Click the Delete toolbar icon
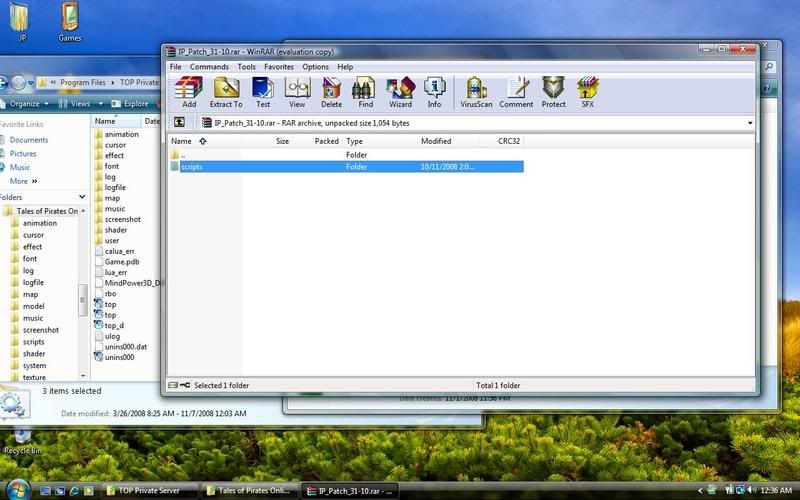Screen dimensions: 800x500 click(x=331, y=91)
